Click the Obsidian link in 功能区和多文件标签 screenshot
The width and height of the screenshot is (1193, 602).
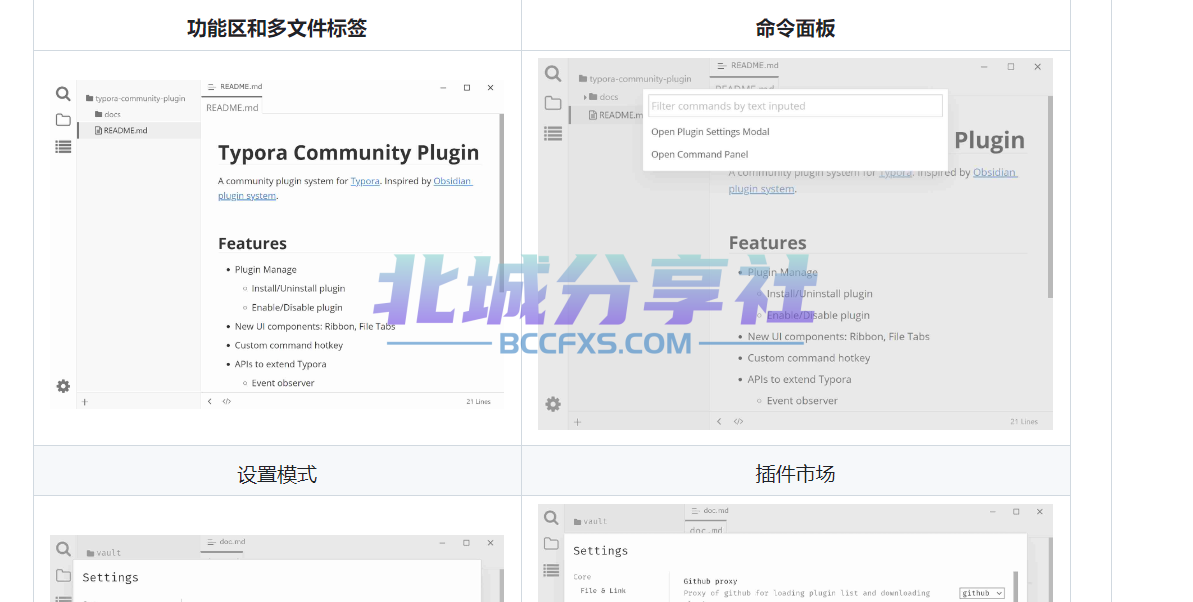[x=453, y=181]
